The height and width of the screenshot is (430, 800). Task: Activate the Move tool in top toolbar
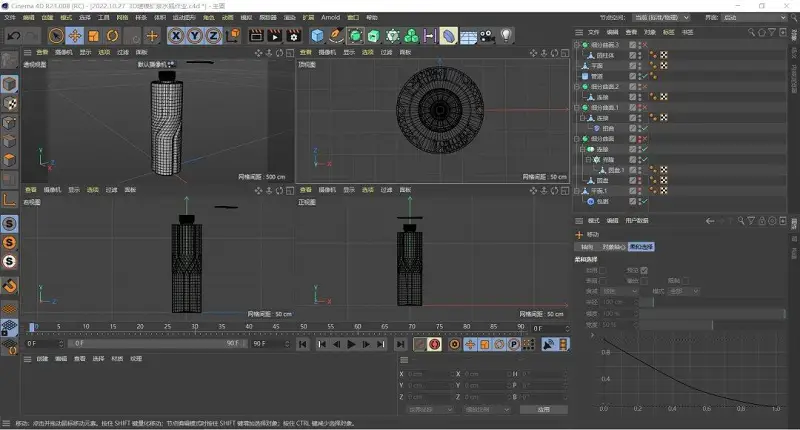click(x=75, y=36)
